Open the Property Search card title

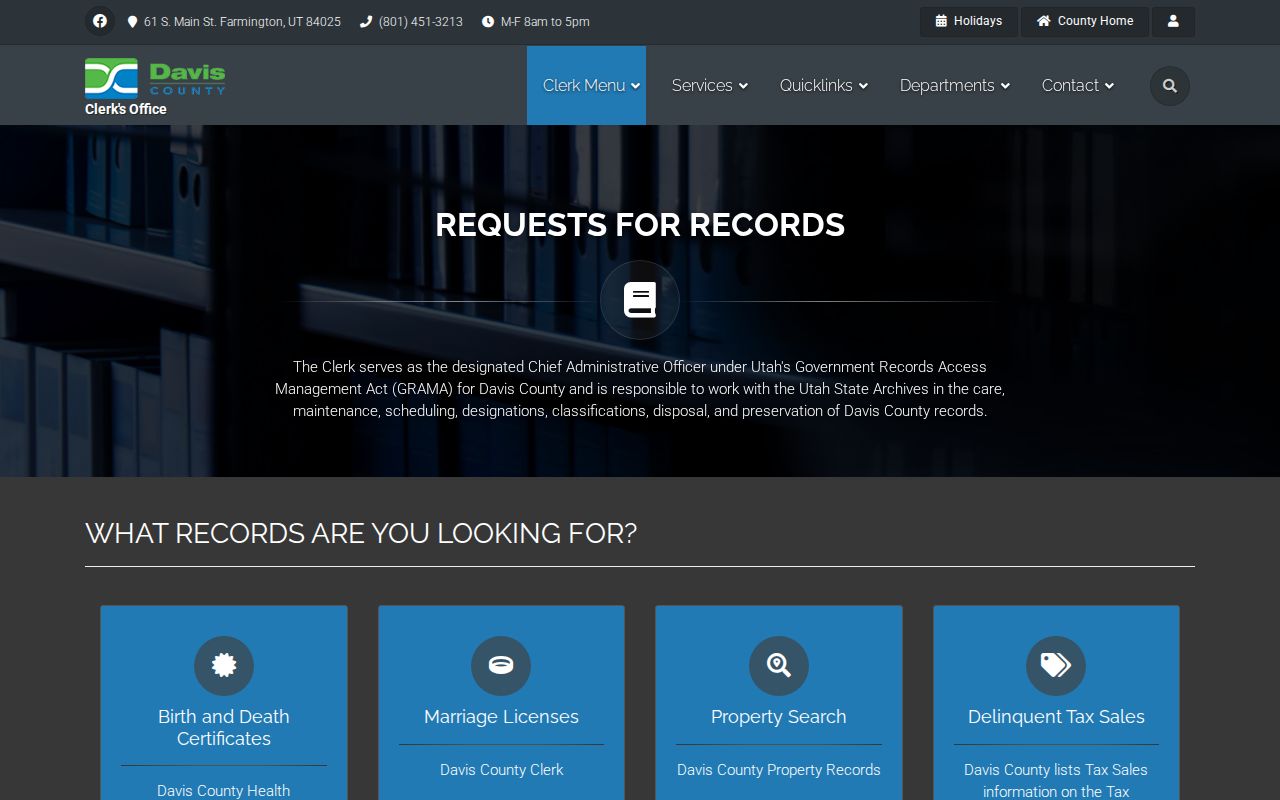pyautogui.click(x=779, y=717)
